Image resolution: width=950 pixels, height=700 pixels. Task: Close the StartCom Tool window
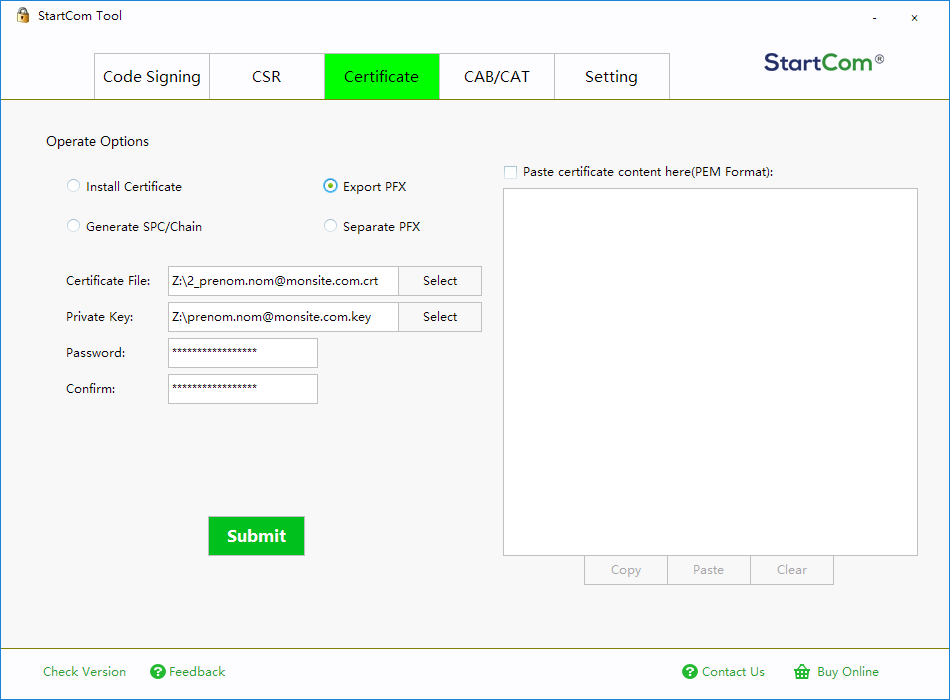pos(914,18)
